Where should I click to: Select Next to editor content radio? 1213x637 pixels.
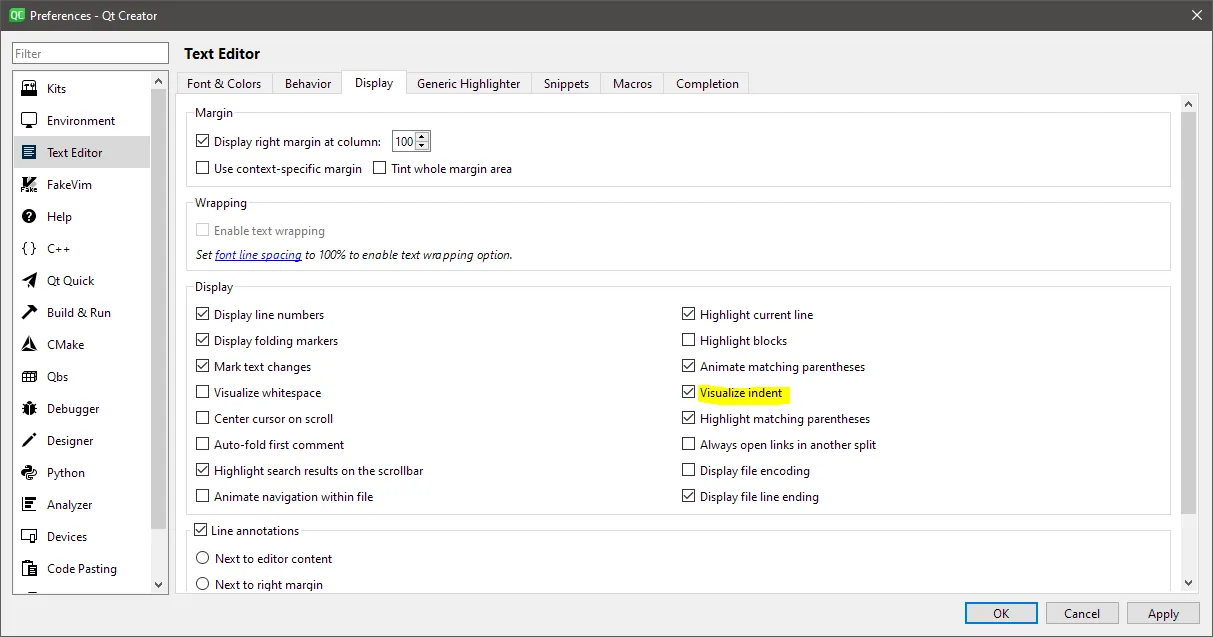203,558
